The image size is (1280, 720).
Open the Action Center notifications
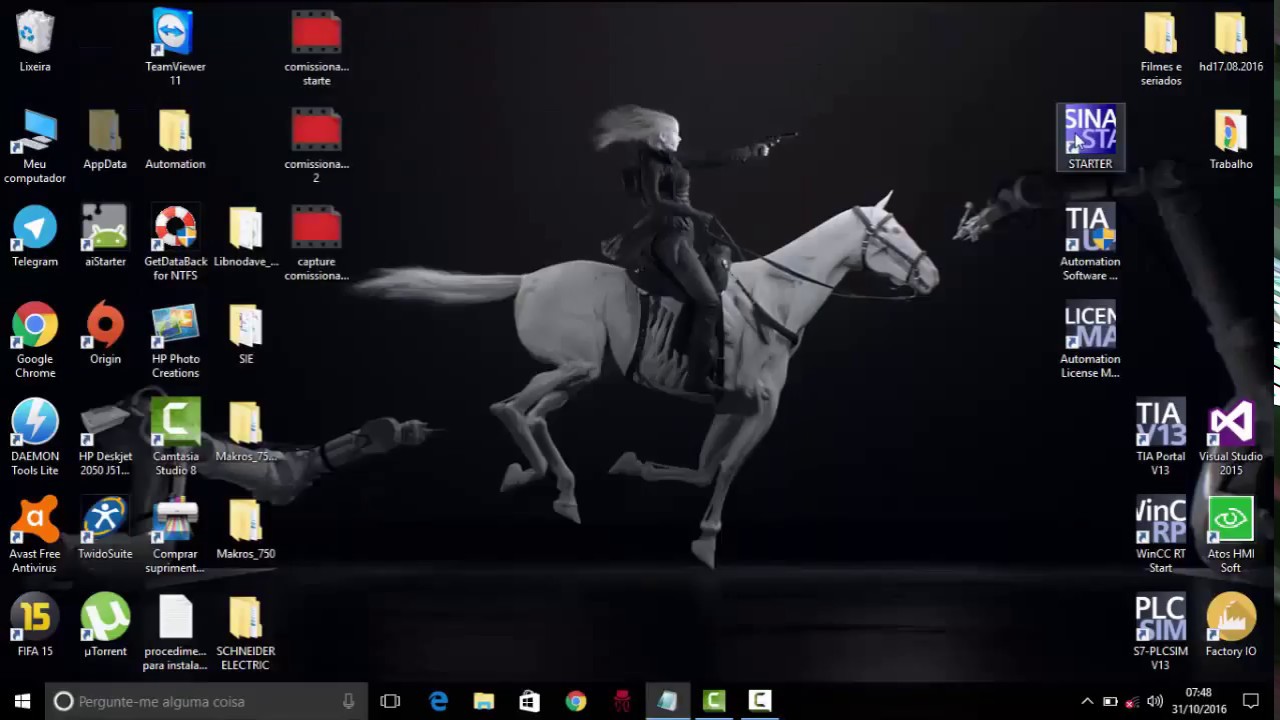[x=1250, y=701]
